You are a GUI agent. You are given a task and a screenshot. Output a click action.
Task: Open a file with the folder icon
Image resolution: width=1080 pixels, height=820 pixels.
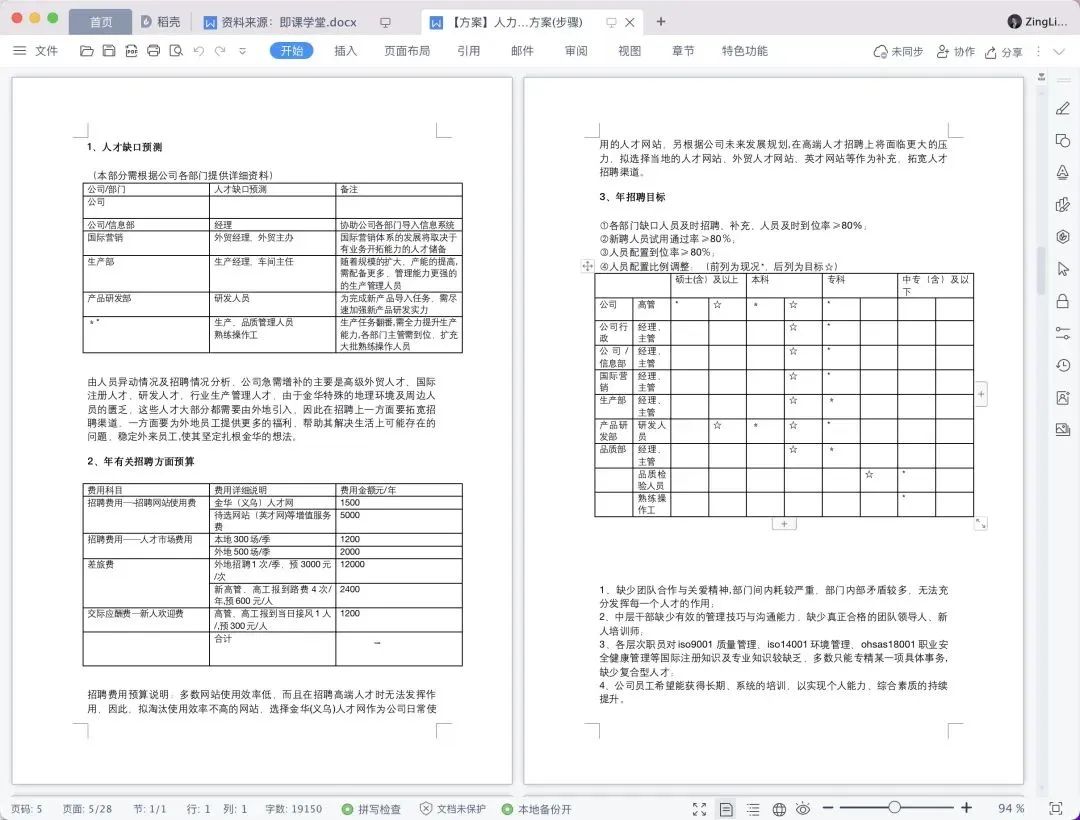pos(87,51)
